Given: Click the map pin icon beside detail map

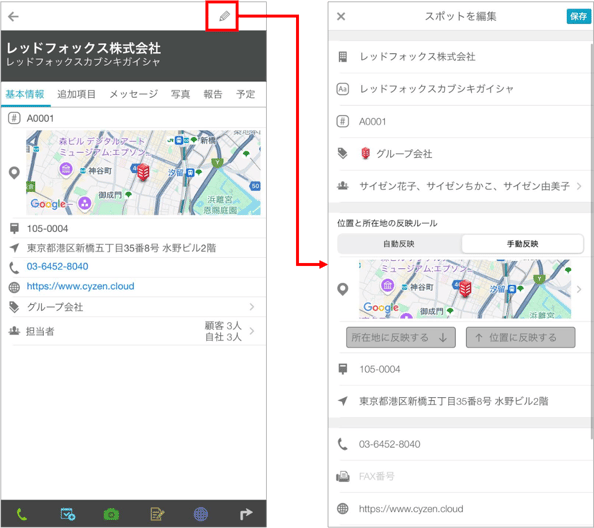Looking at the screenshot, I should [x=14, y=173].
